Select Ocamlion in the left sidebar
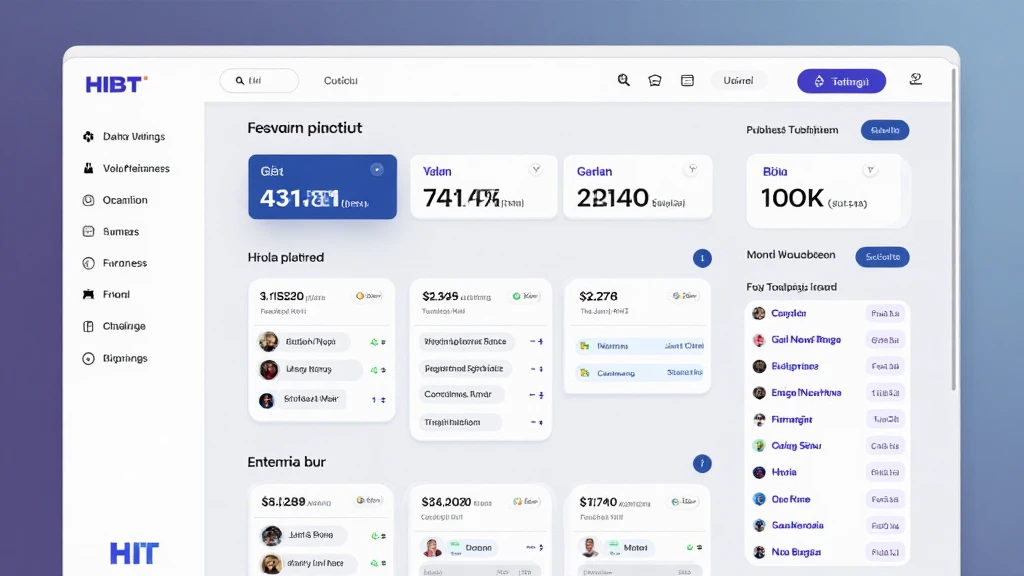 pyautogui.click(x=125, y=200)
